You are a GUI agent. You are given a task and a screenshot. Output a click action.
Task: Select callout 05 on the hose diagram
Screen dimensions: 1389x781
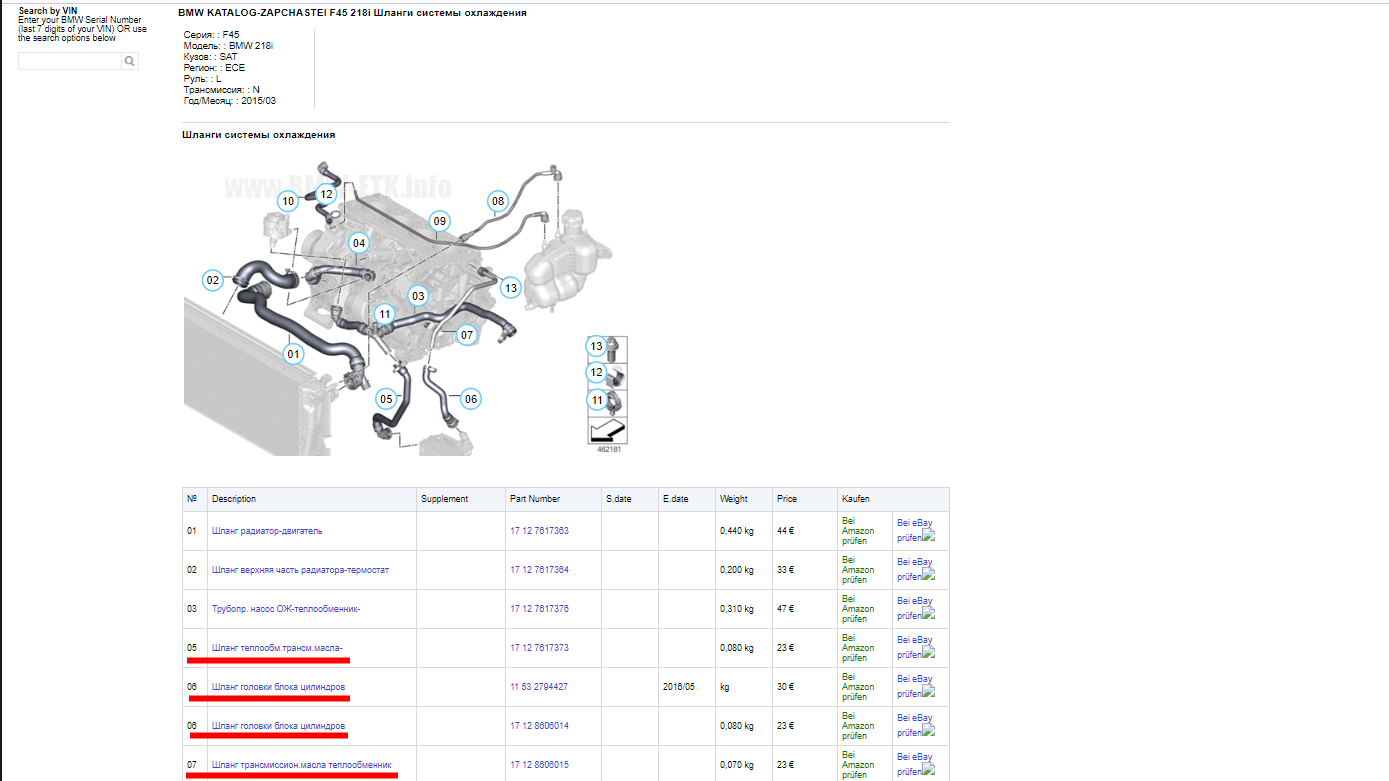click(x=386, y=398)
